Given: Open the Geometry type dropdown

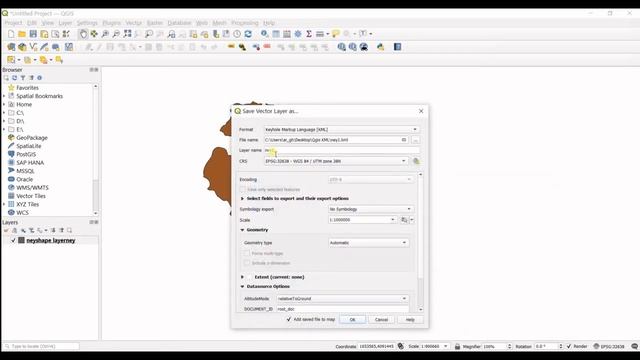Looking at the screenshot, I should (x=368, y=243).
